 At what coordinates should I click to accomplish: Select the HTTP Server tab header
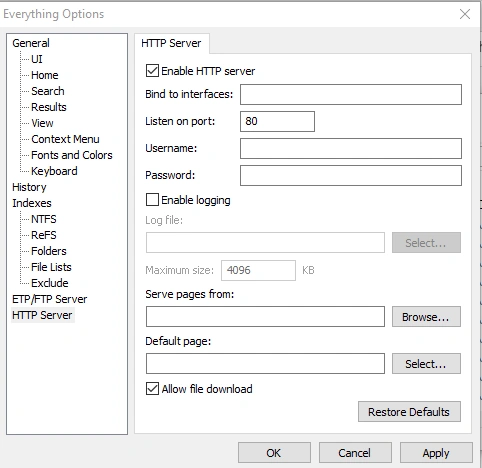tap(171, 43)
